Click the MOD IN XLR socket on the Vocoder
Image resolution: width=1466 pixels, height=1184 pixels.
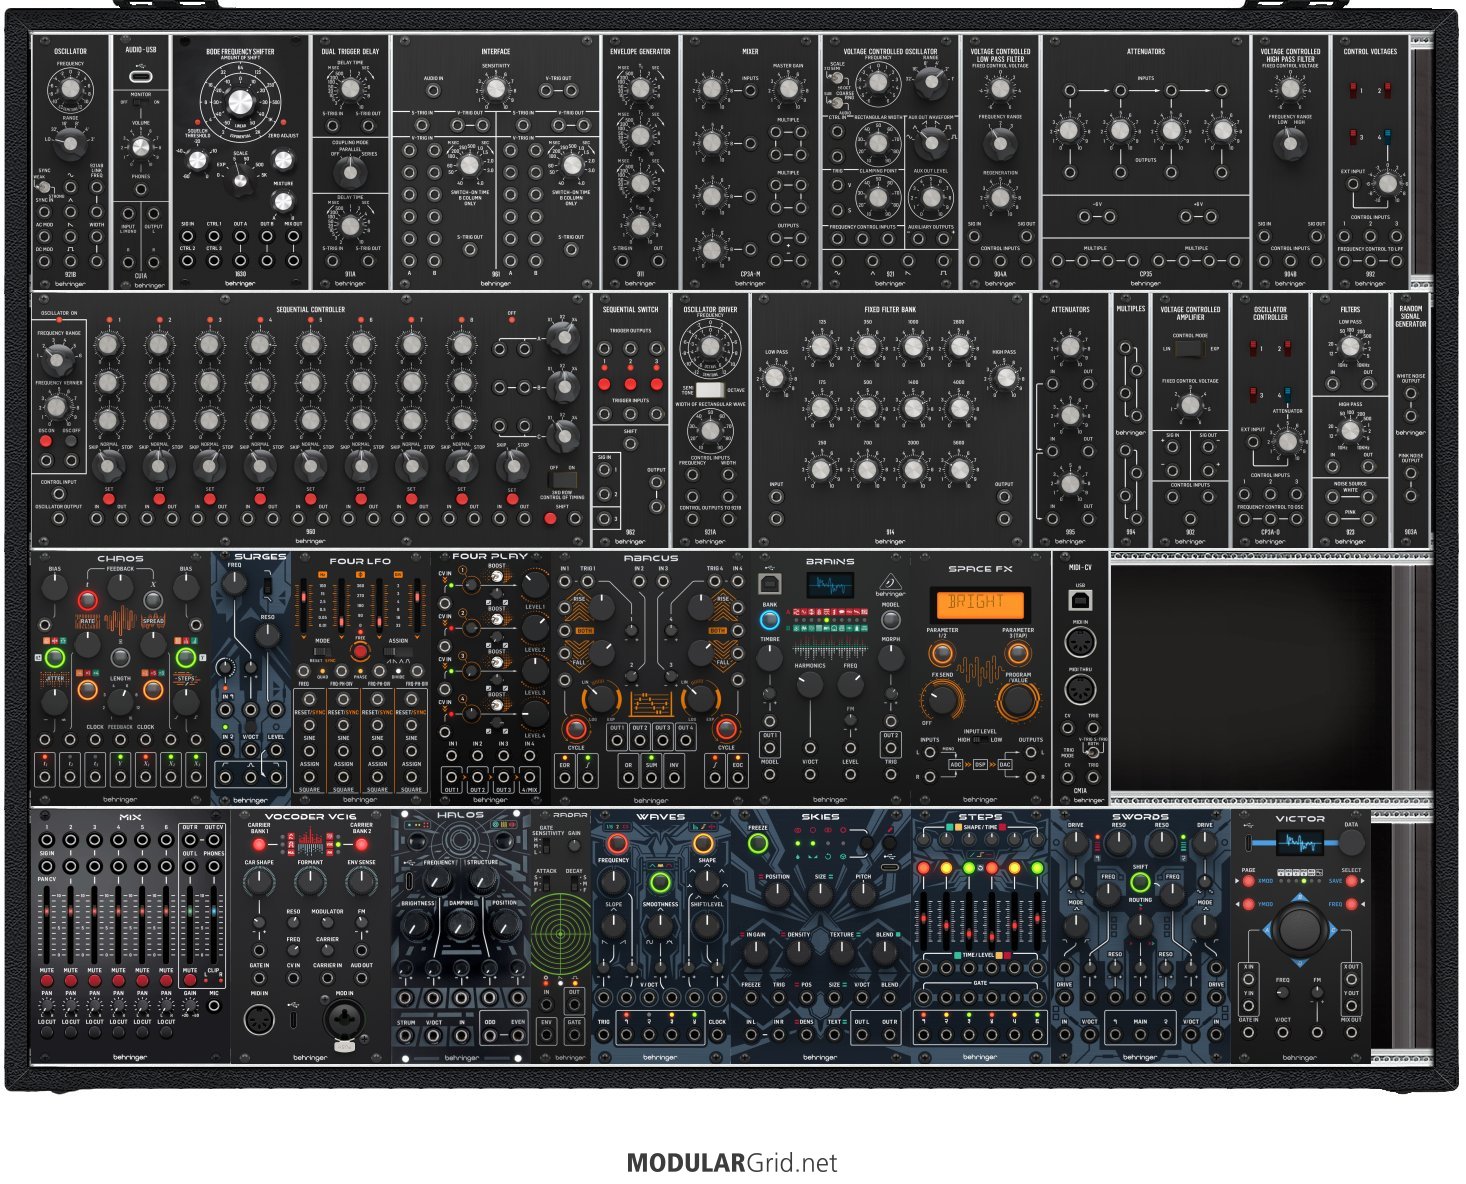344,1020
